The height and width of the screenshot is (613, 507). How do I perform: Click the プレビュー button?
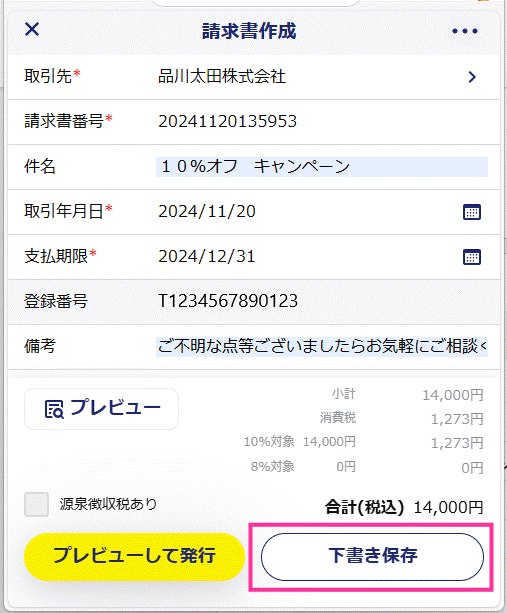coord(102,409)
